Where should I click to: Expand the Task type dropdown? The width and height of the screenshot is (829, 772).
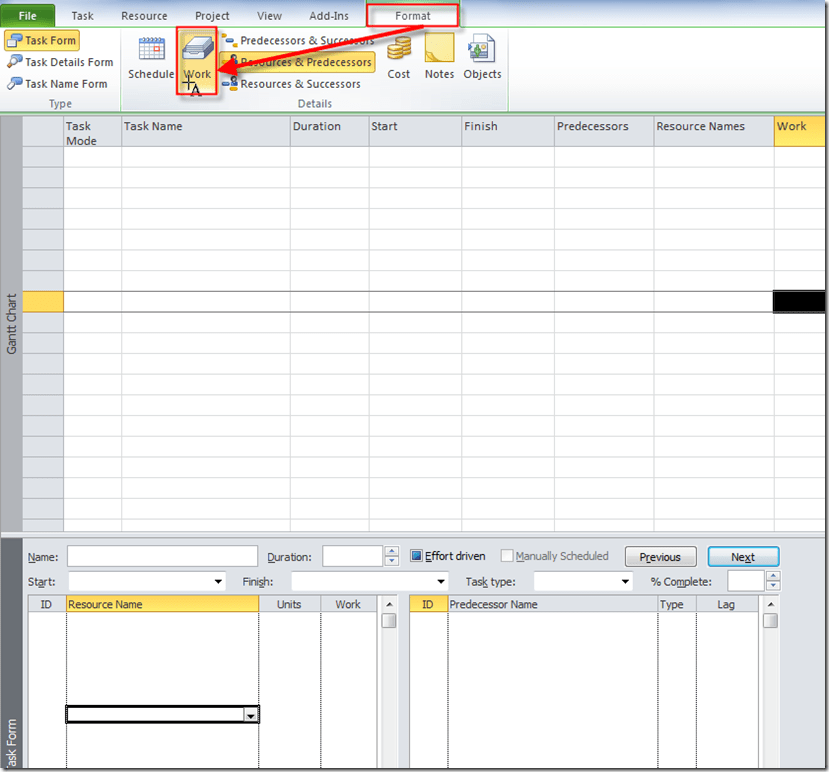pos(626,582)
